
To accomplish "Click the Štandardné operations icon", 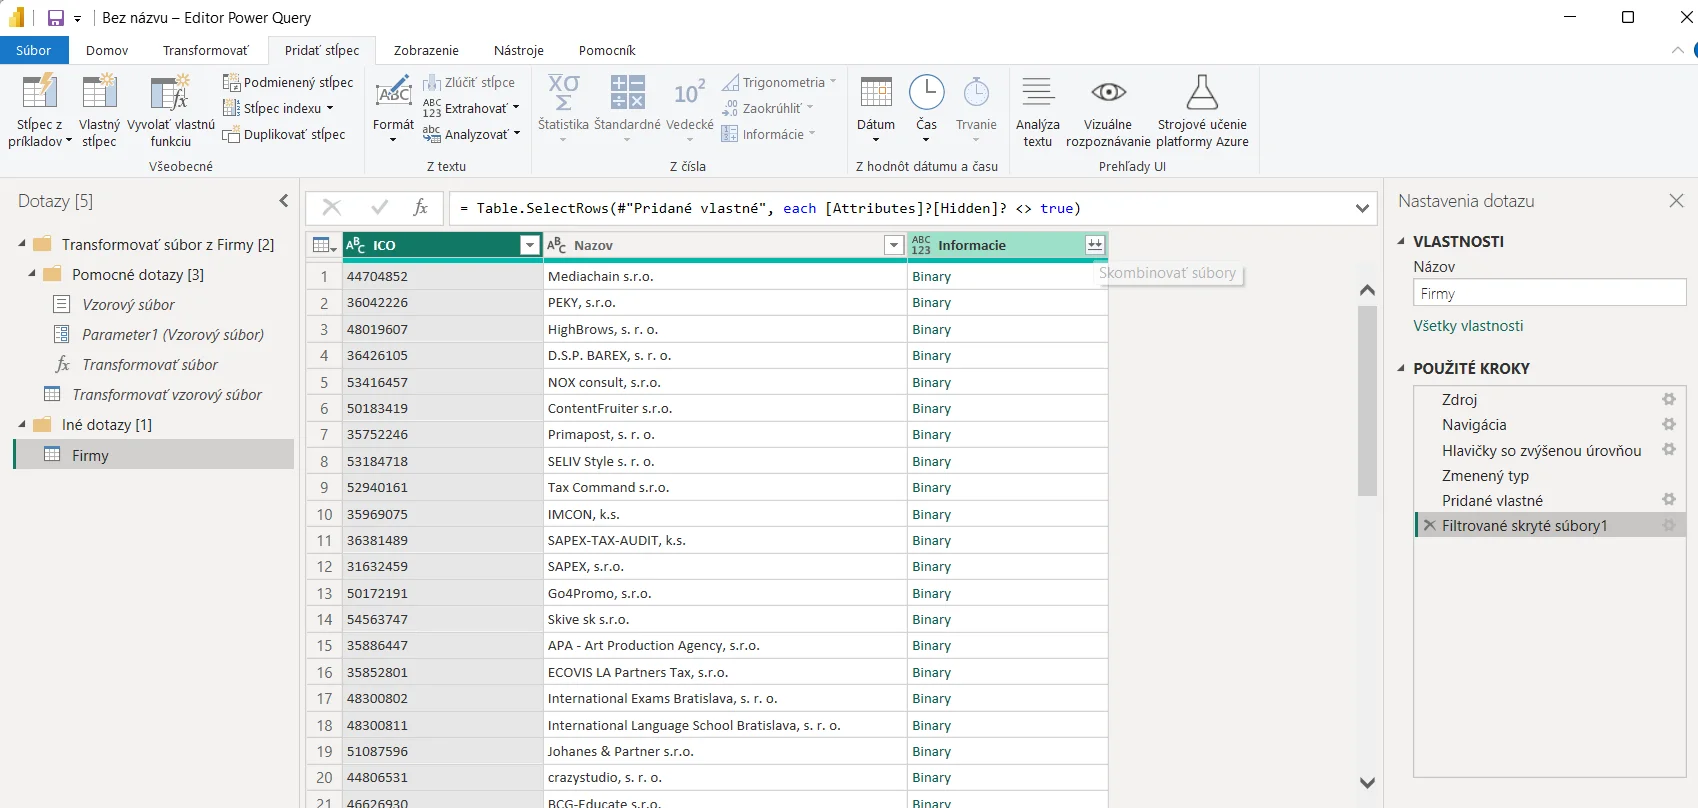I will click(627, 92).
